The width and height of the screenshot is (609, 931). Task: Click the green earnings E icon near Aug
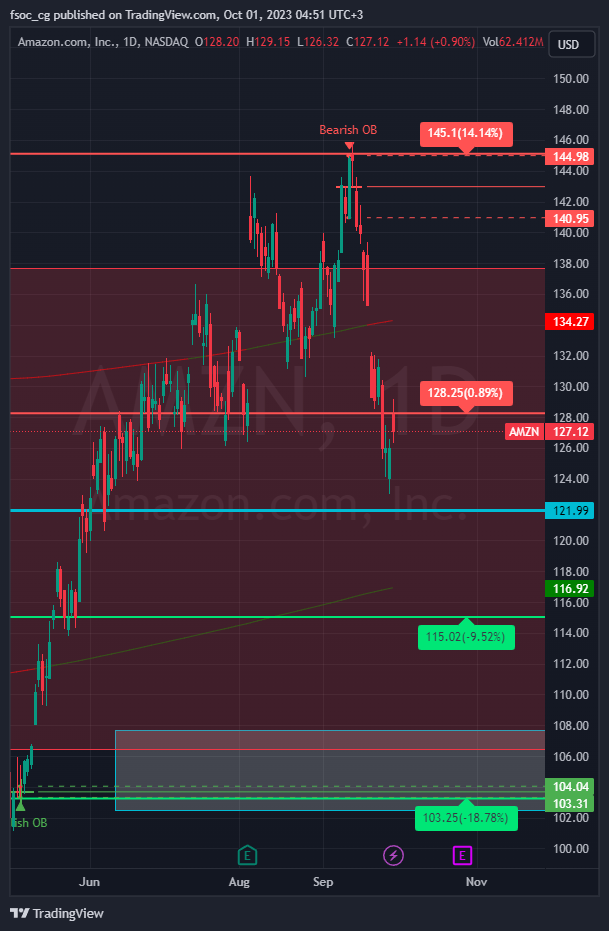[x=247, y=856]
